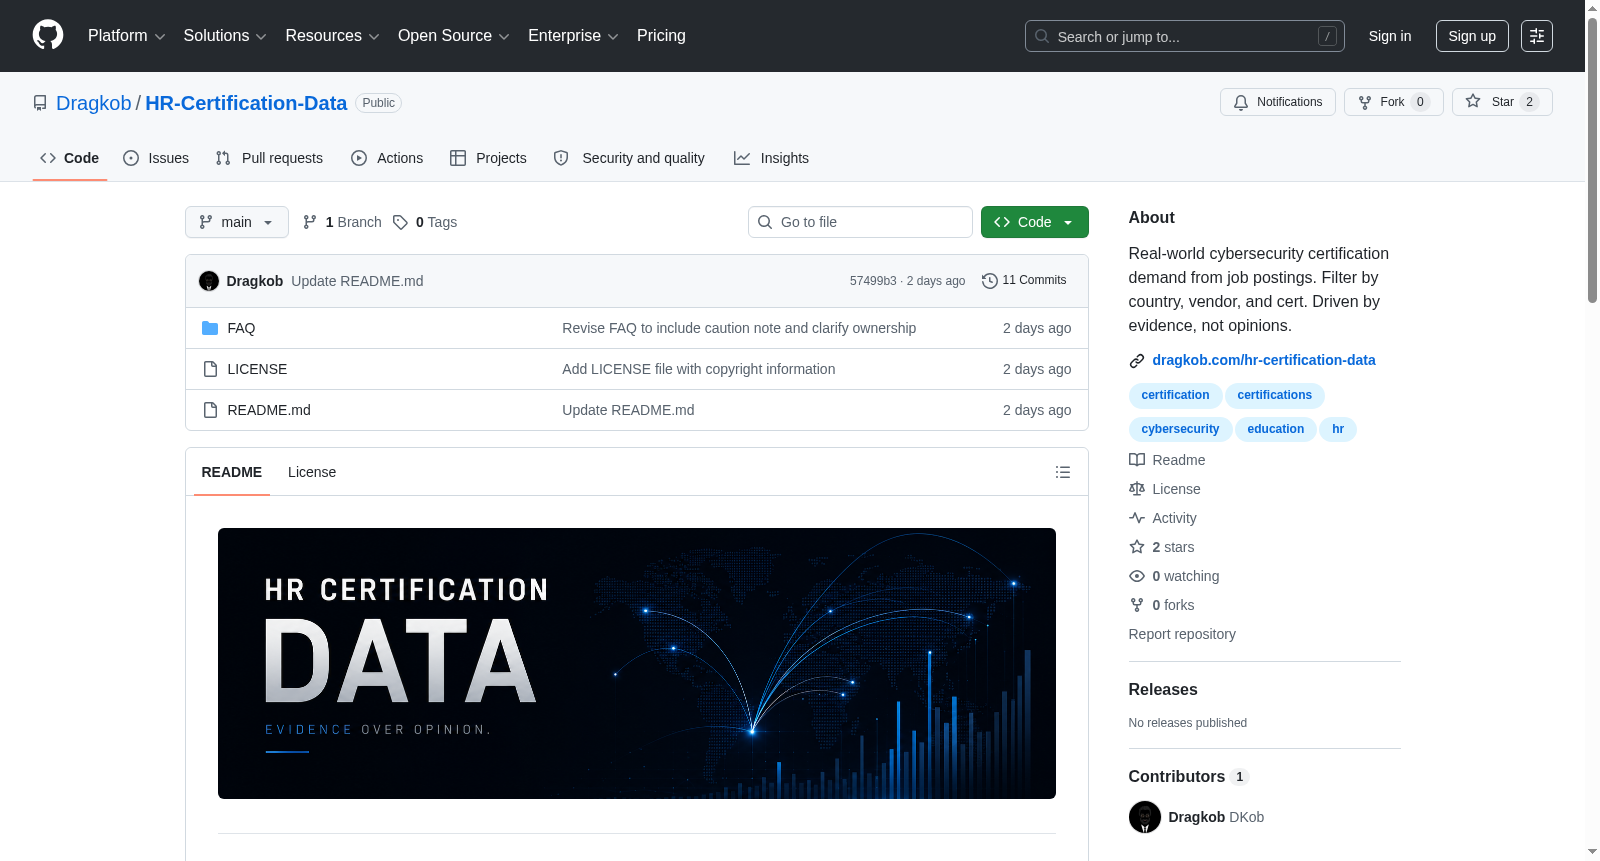Open the Platform dropdown menu
1600x861 pixels.
coord(126,36)
